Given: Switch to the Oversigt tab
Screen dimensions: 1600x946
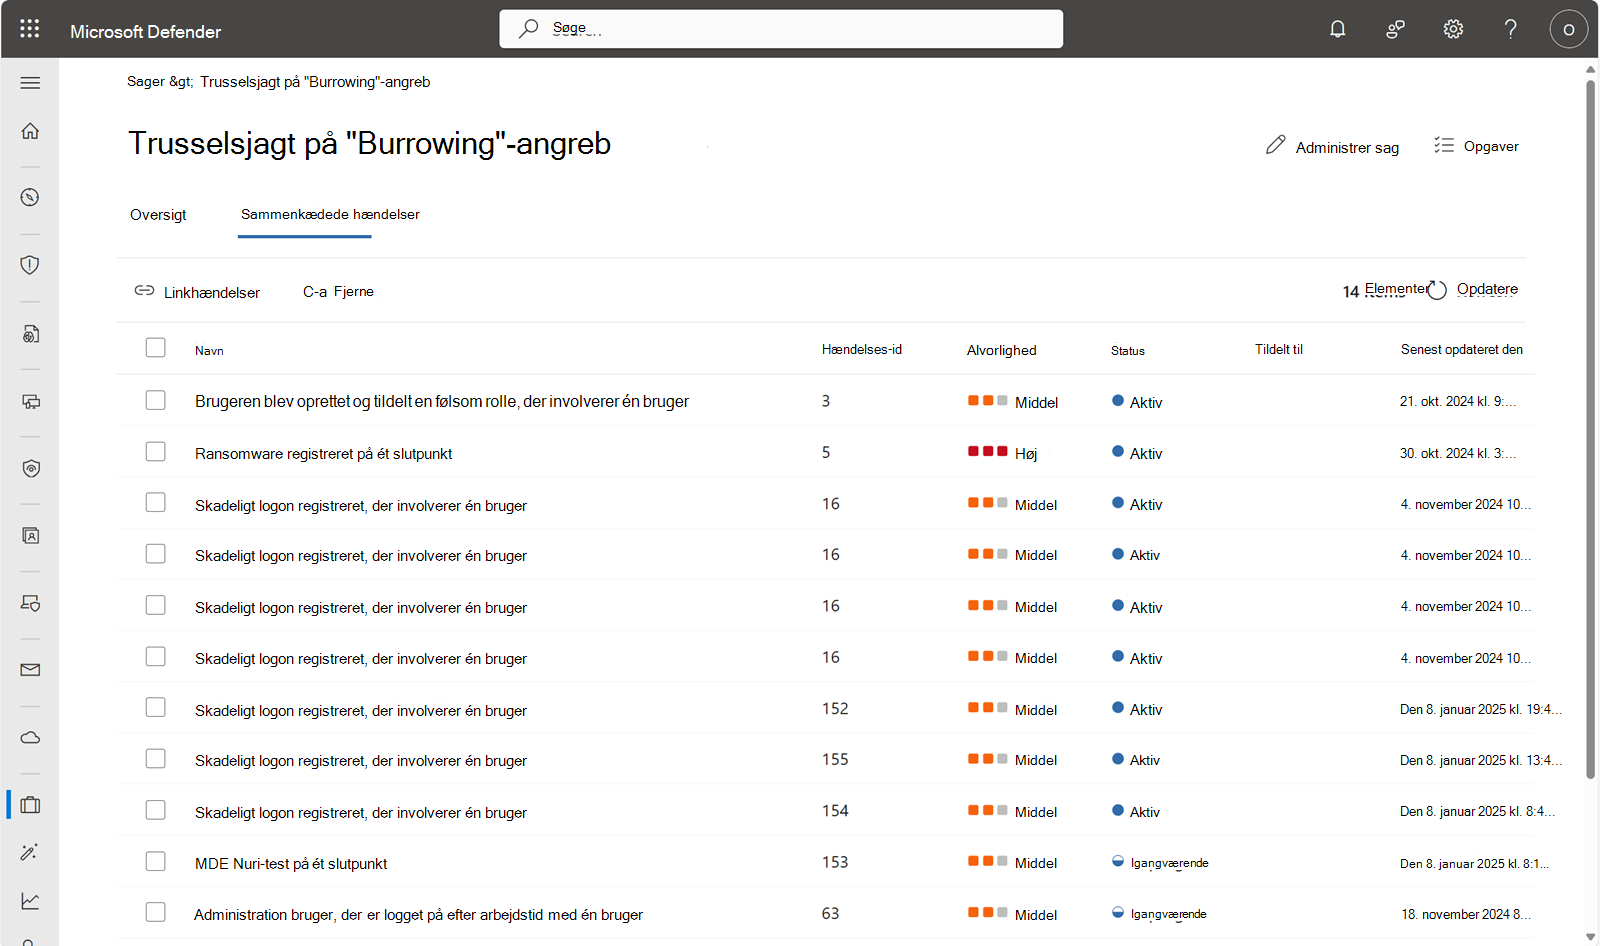Looking at the screenshot, I should 158,215.
